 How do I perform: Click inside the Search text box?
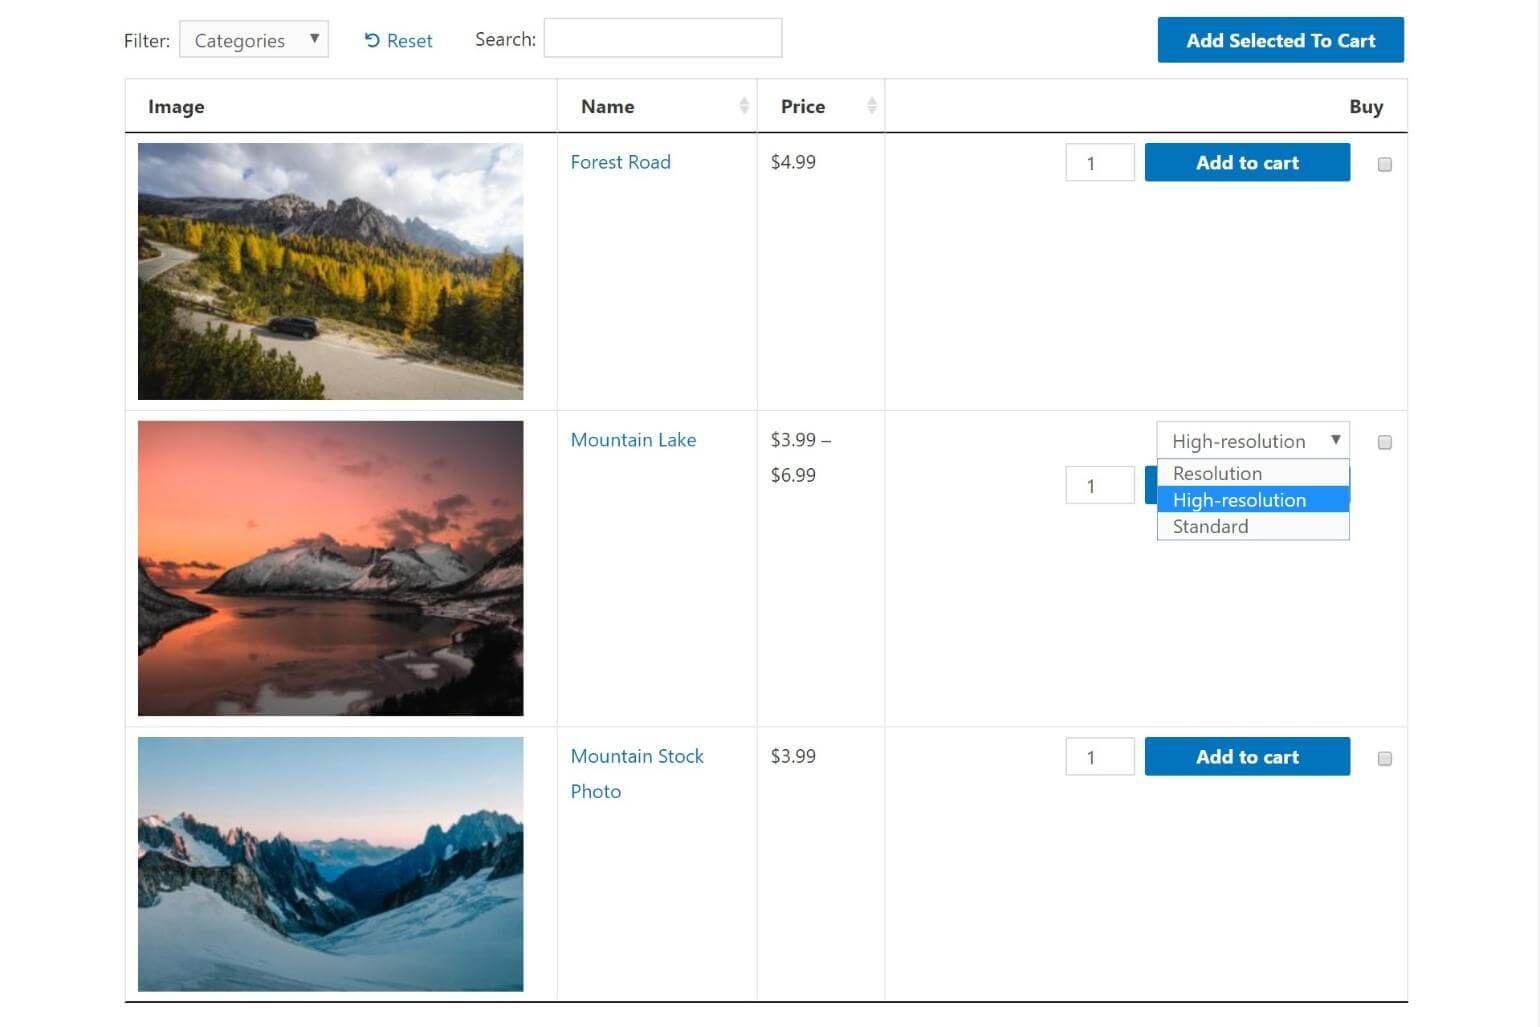pyautogui.click(x=662, y=37)
